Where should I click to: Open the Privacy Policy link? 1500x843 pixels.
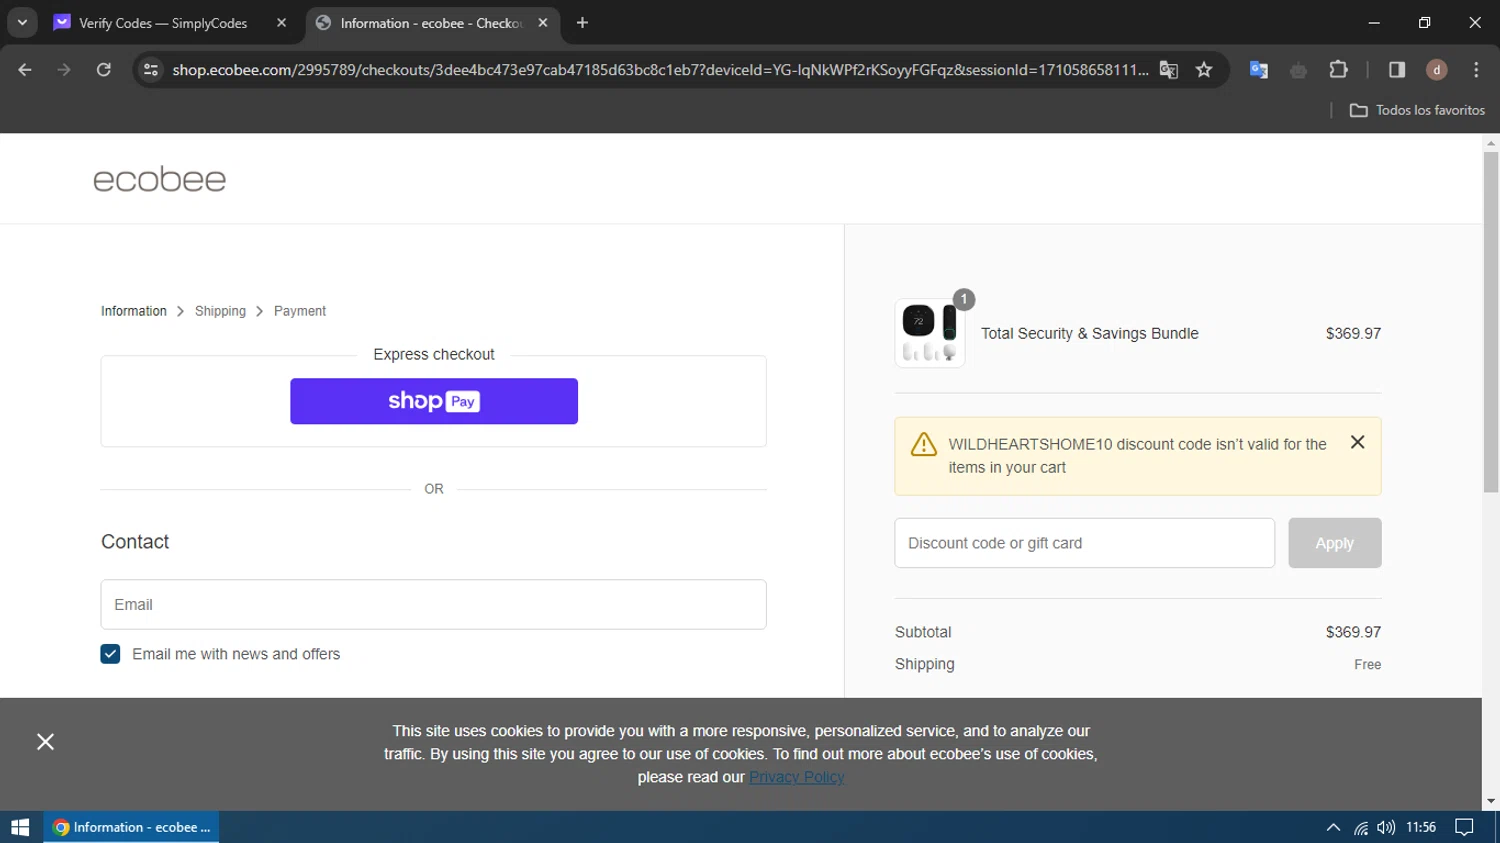797,777
